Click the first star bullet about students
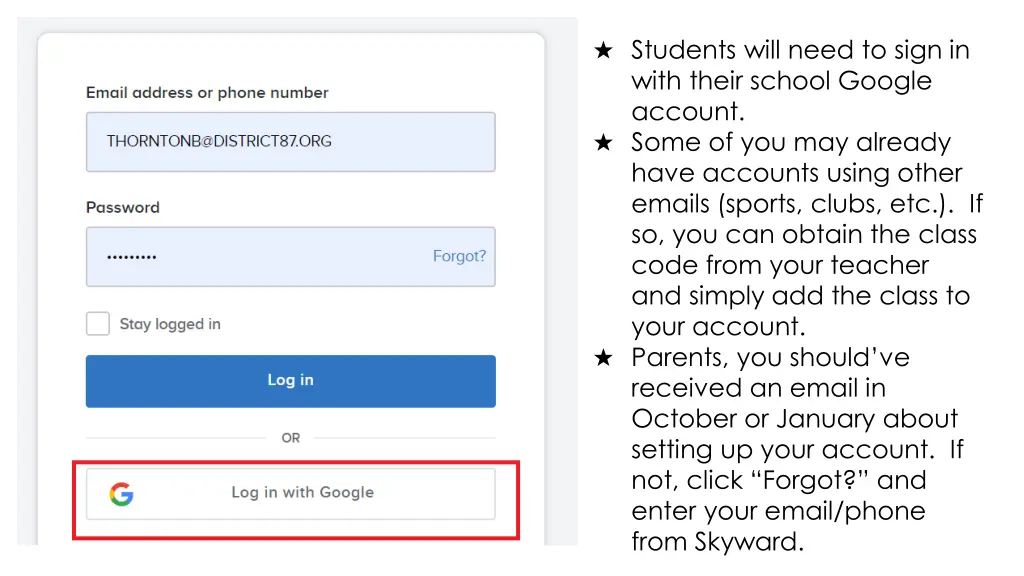 coord(603,51)
